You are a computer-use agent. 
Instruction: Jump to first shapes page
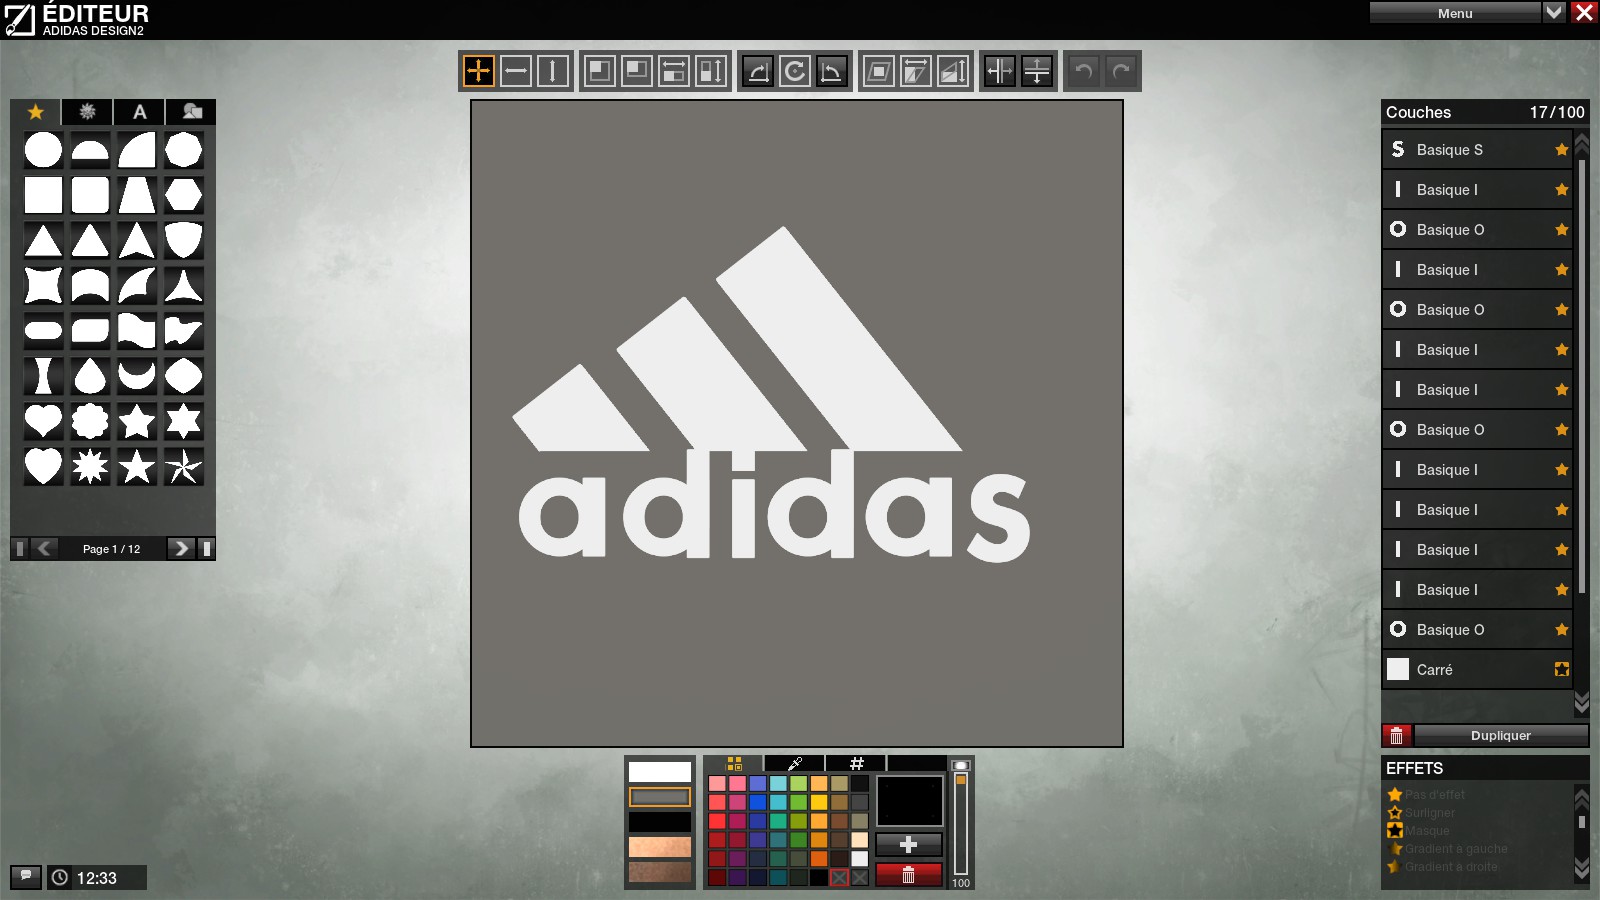point(19,548)
